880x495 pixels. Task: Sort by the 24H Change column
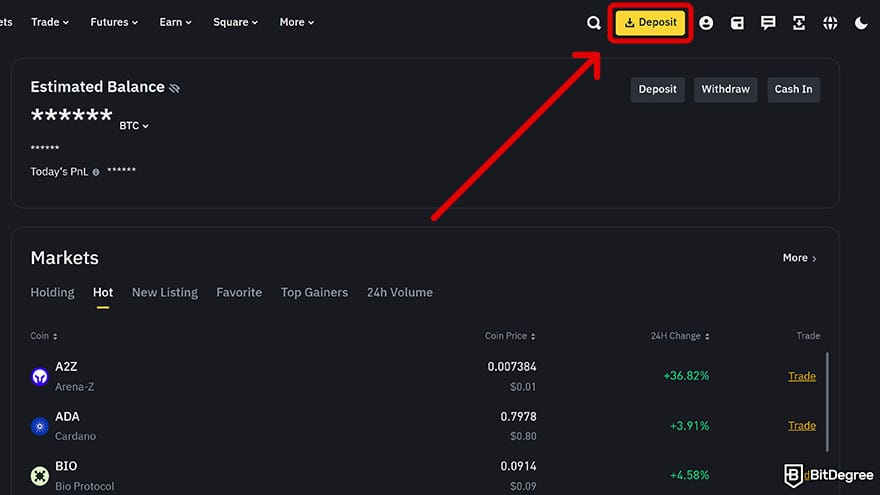pyautogui.click(x=680, y=336)
